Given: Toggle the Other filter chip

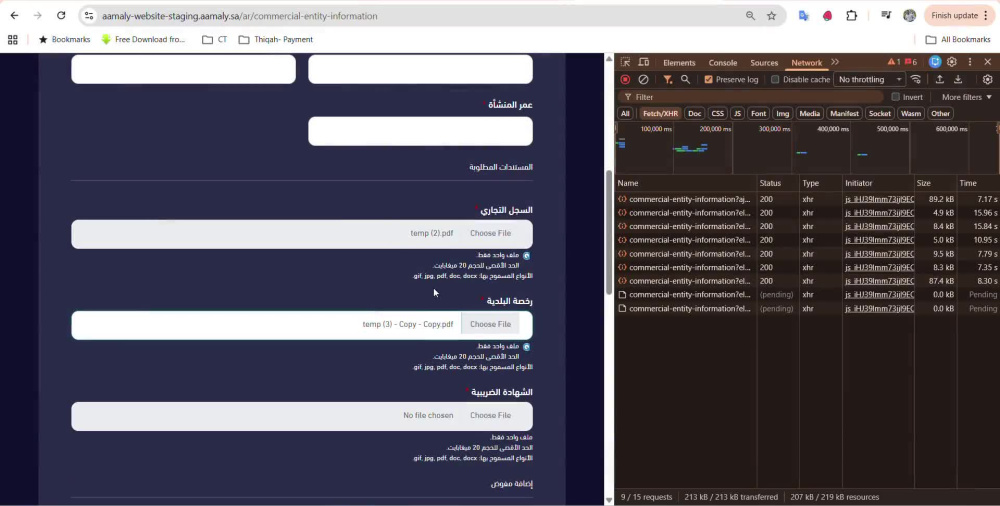Looking at the screenshot, I should 940,114.
